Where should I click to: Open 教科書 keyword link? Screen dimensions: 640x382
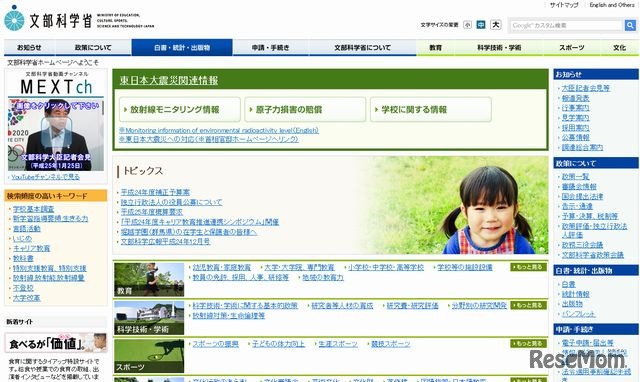coord(23,258)
